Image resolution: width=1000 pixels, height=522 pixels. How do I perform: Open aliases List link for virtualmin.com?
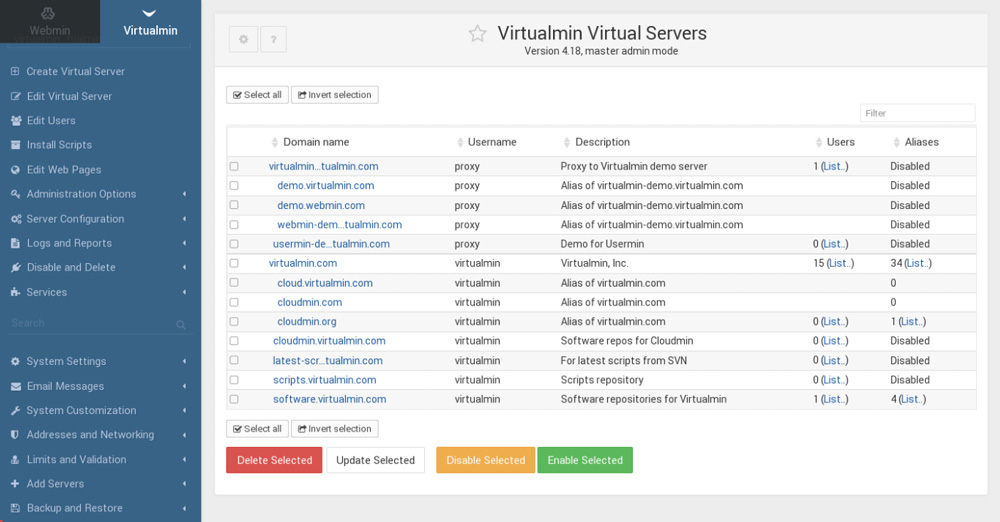(917, 263)
